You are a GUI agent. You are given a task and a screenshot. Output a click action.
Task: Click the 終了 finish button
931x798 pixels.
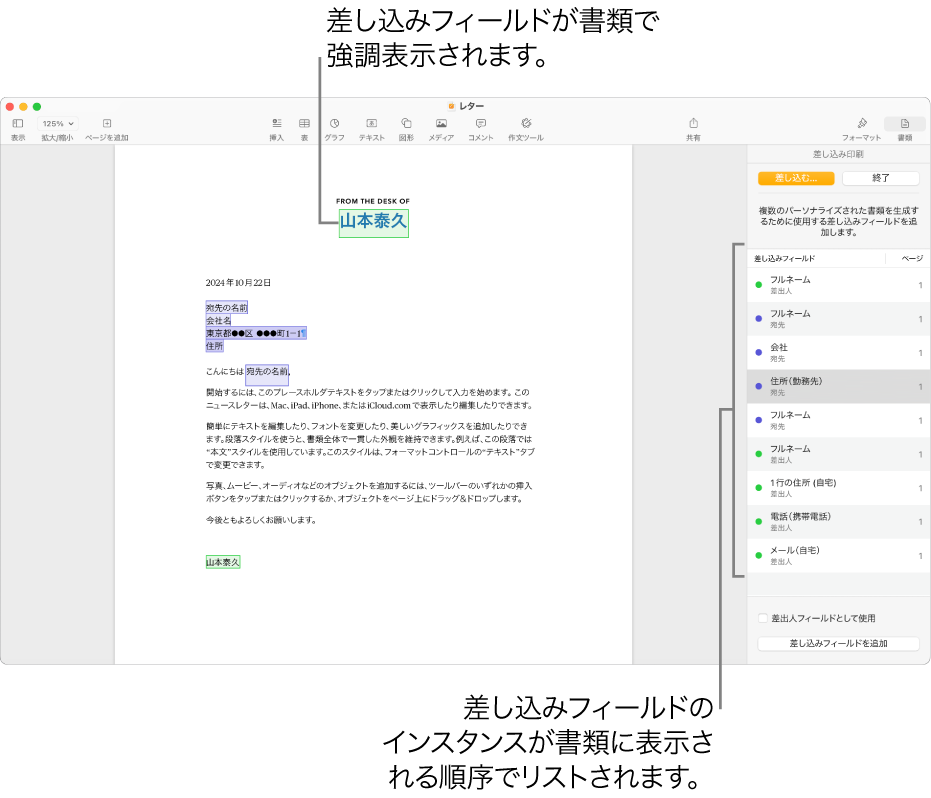click(881, 178)
